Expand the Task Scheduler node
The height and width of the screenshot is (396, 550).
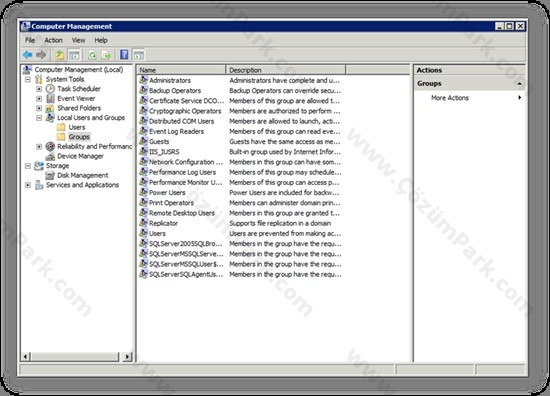(x=39, y=89)
